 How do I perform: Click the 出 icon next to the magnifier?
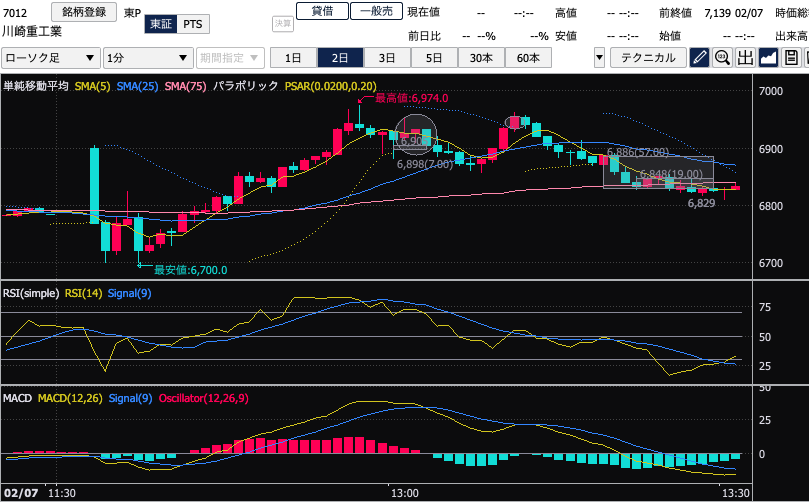[x=745, y=58]
